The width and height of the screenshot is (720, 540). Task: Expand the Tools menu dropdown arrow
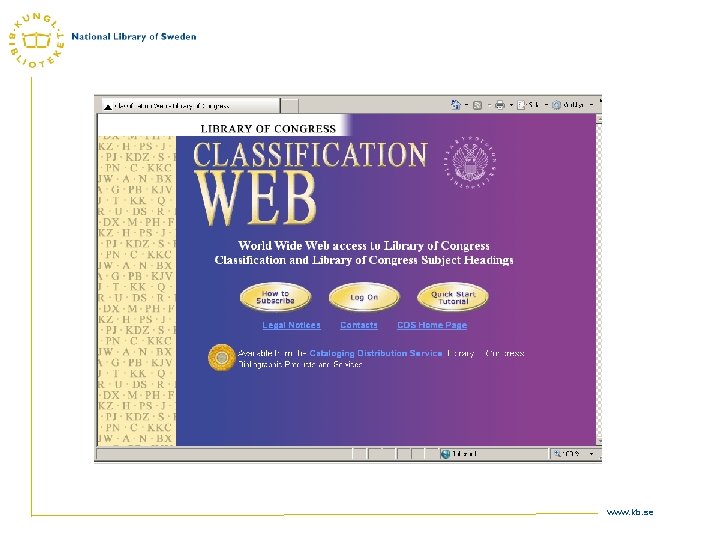click(591, 105)
